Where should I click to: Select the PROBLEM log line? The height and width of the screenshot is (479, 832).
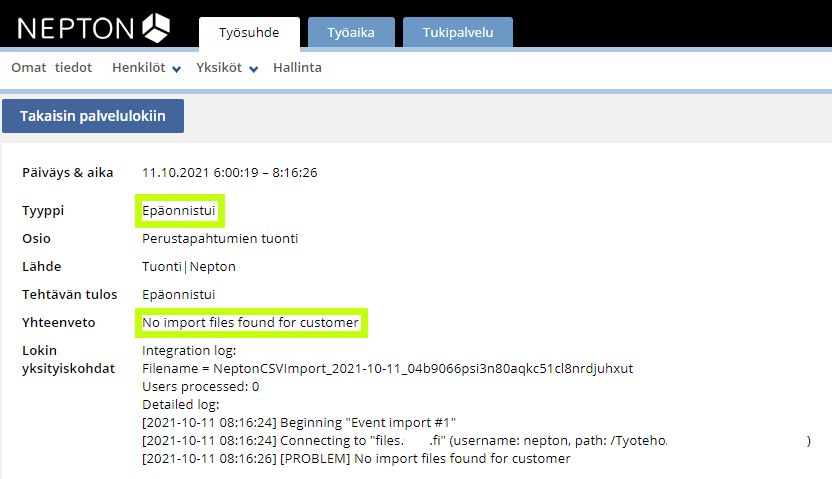356,459
